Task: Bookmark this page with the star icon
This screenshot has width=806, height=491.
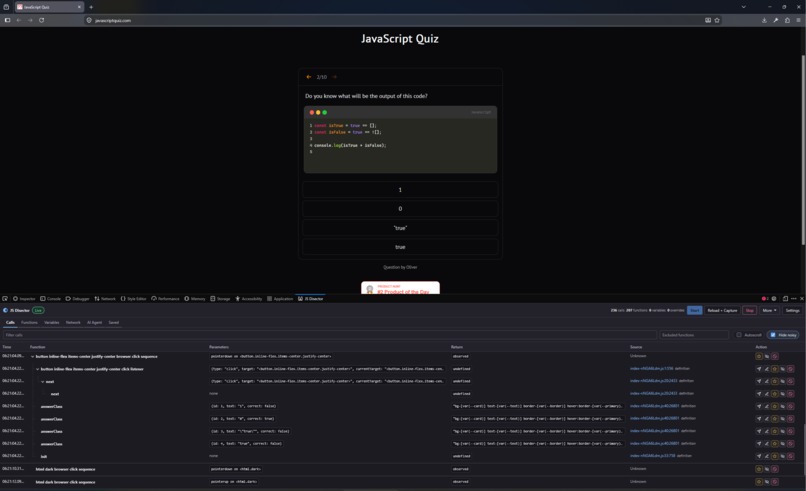Action: click(717, 20)
